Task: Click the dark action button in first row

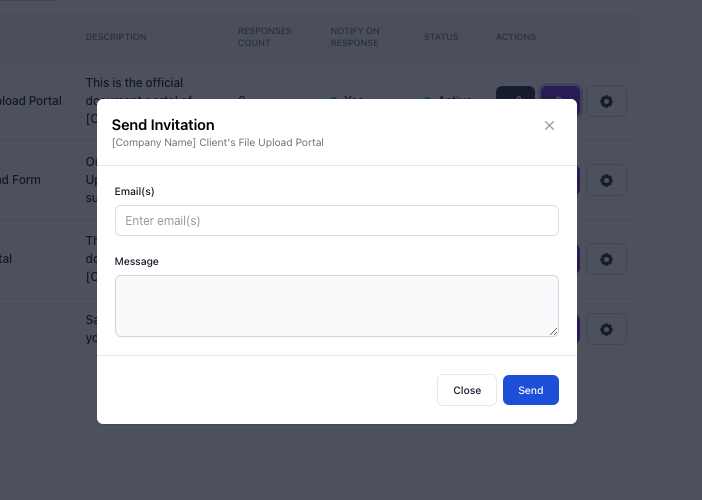Action: click(x=515, y=92)
